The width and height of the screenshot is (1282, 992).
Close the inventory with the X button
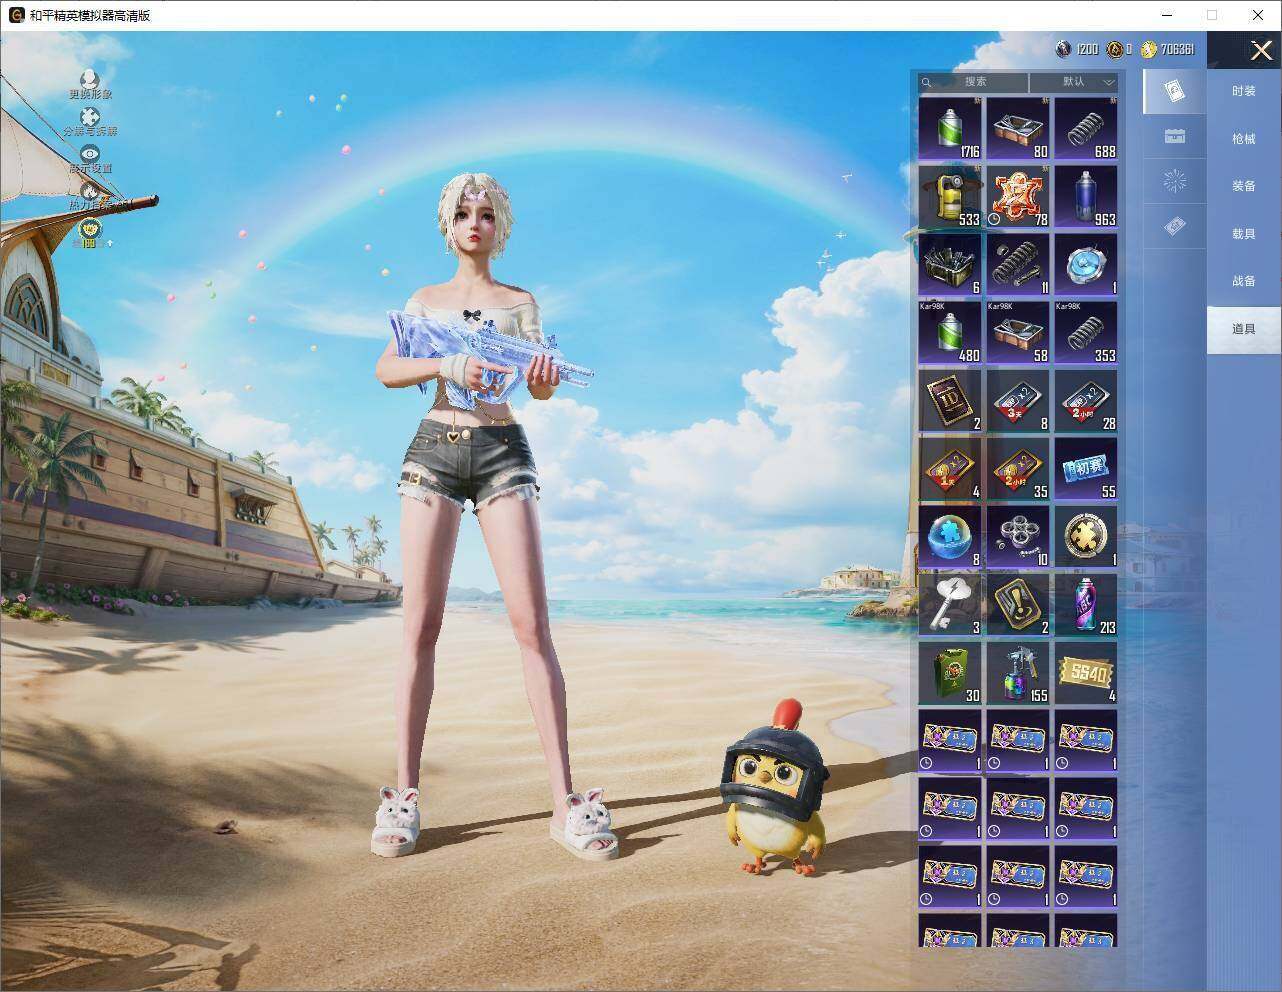(x=1261, y=50)
